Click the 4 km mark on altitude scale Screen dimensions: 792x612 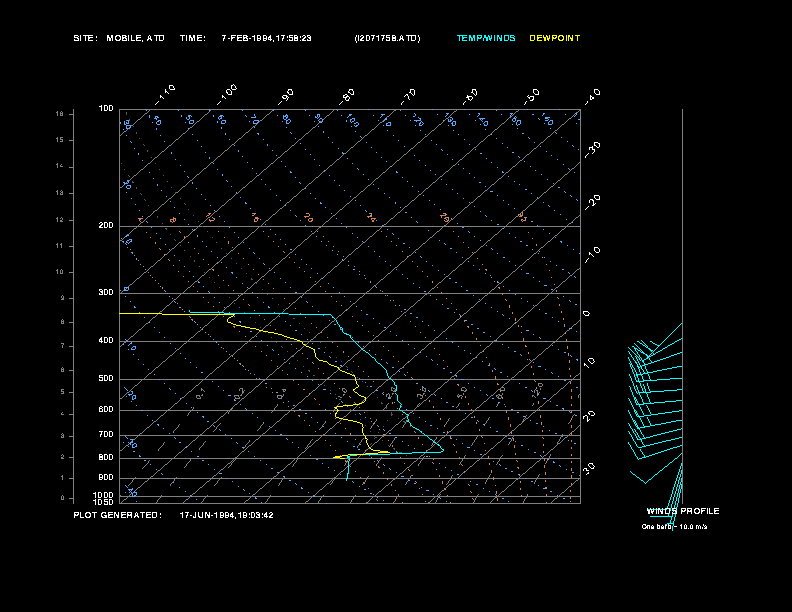[63, 414]
